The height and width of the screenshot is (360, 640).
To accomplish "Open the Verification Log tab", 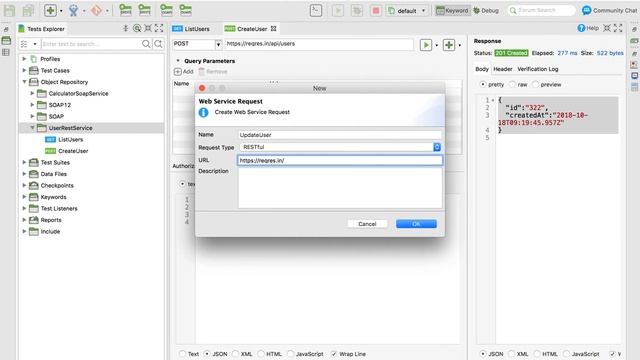I will coord(538,69).
